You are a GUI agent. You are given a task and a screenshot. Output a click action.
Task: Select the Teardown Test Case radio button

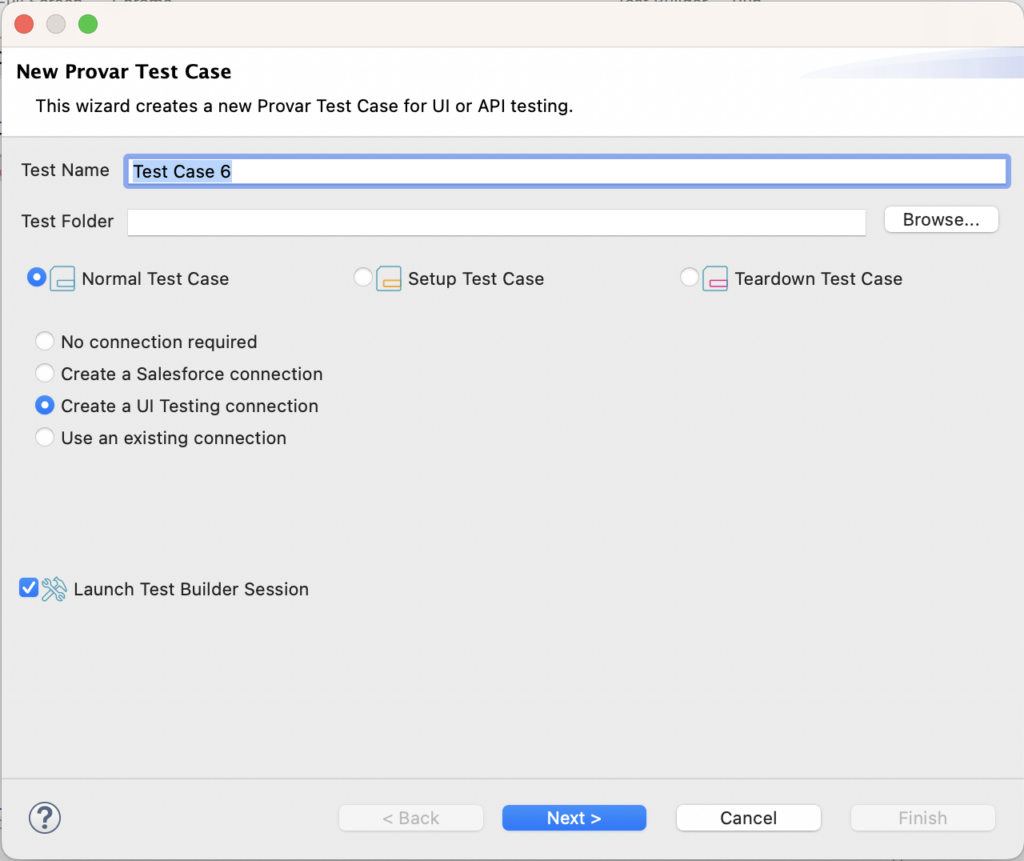point(689,278)
